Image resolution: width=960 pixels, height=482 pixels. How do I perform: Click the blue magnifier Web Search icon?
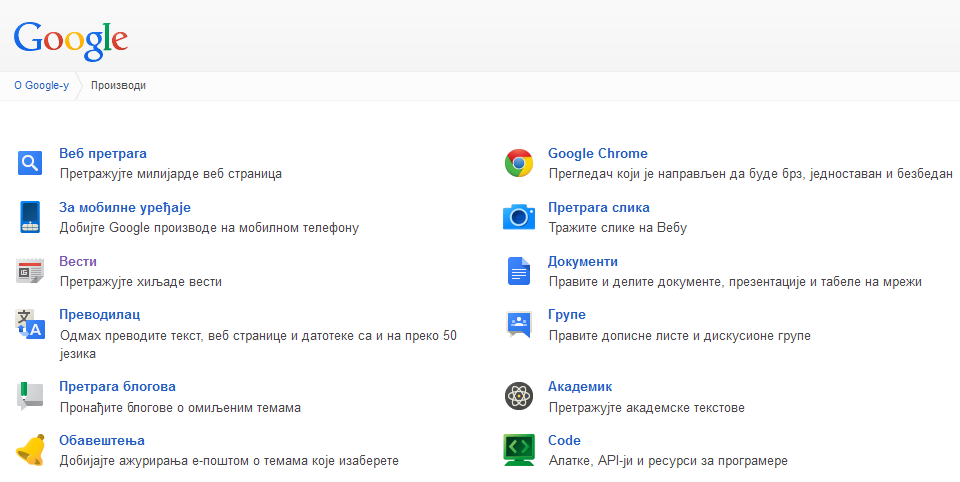(30, 163)
